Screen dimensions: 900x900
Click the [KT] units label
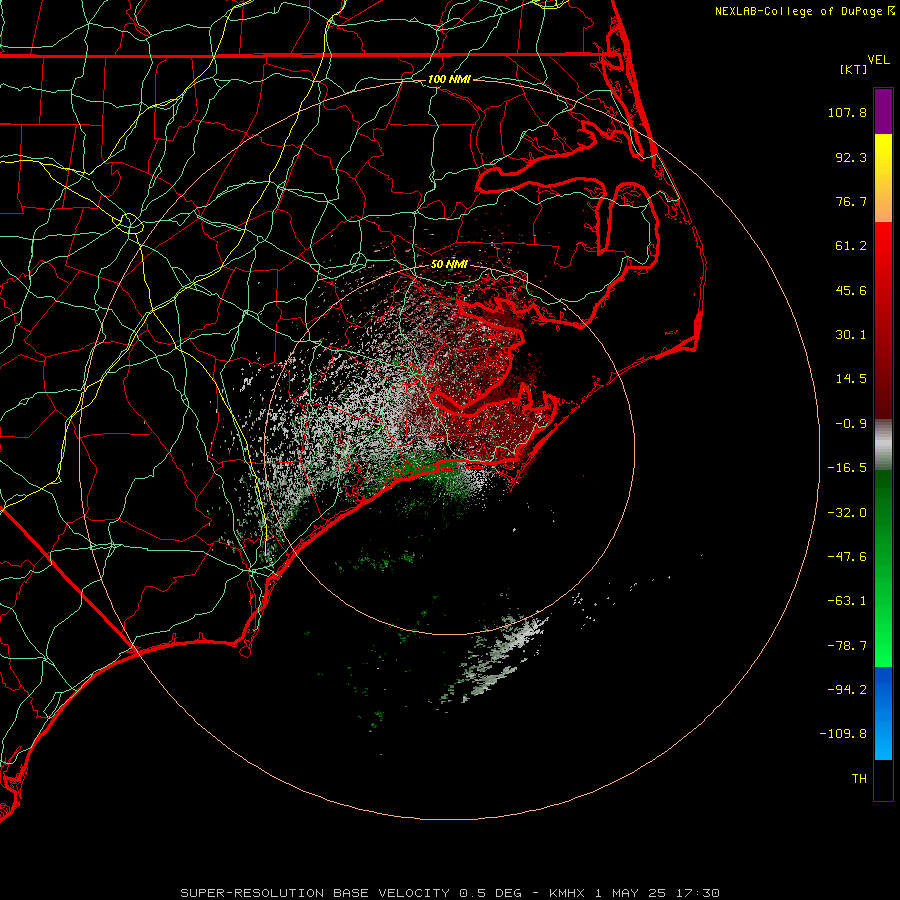(x=854, y=69)
